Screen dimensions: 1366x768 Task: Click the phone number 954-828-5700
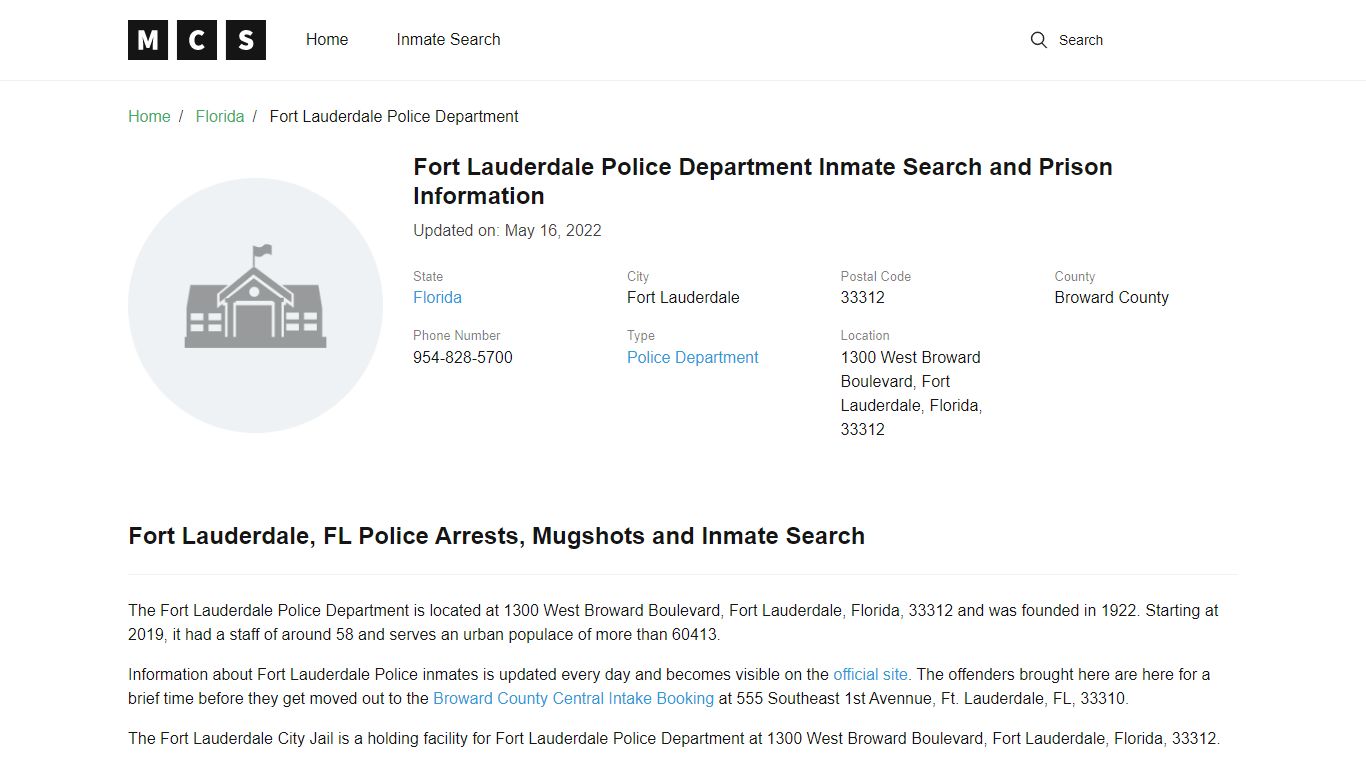(463, 357)
